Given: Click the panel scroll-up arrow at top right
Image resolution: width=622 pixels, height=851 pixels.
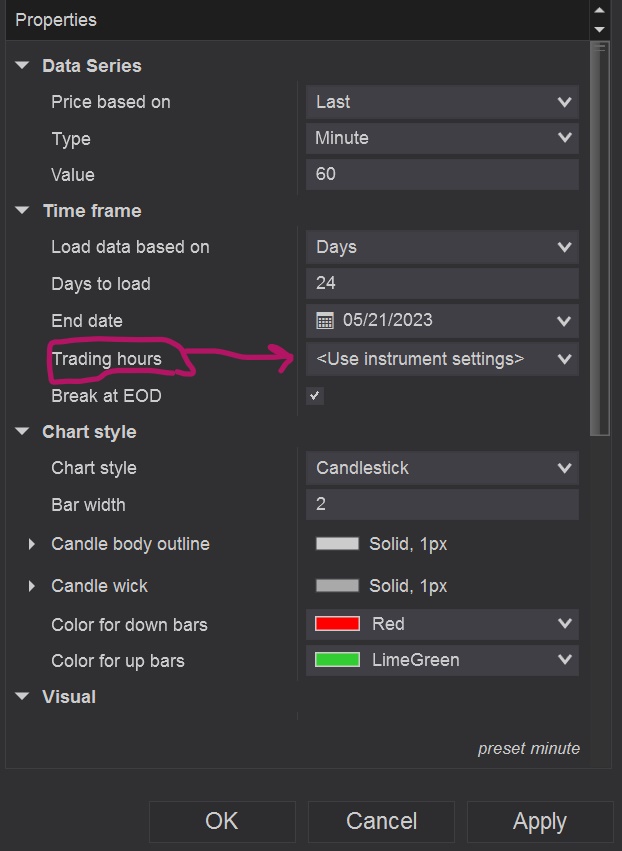Looking at the screenshot, I should pyautogui.click(x=599, y=11).
